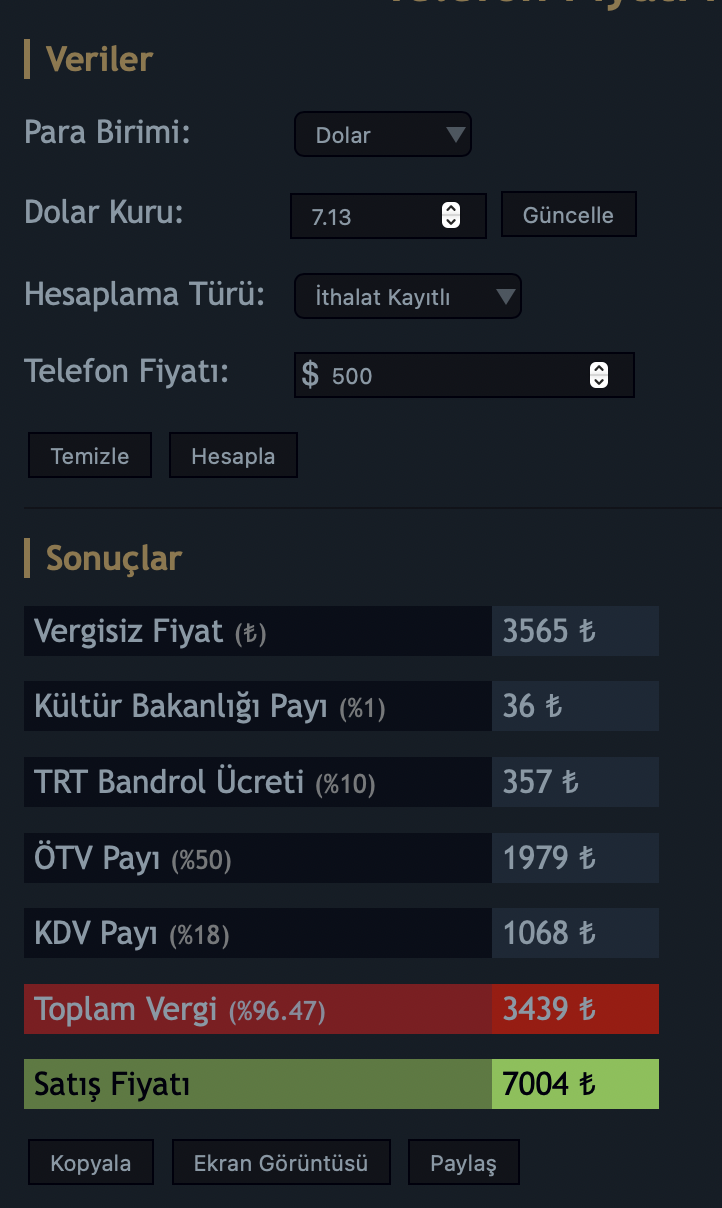Click the dollar sign in price field

tap(311, 375)
